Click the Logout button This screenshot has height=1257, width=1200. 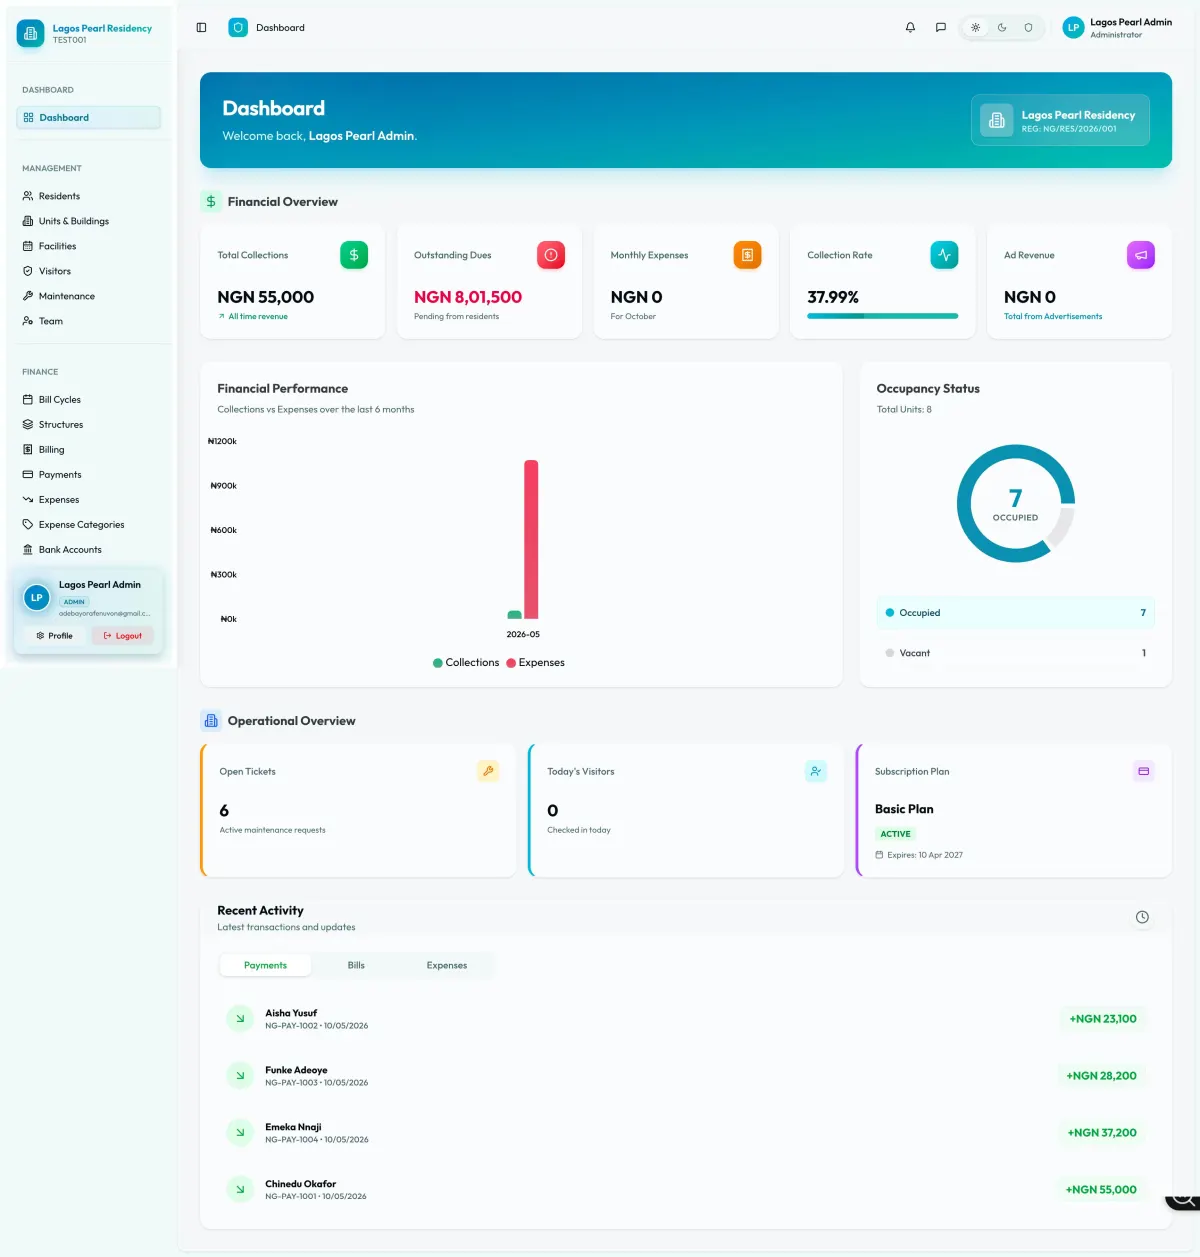123,636
